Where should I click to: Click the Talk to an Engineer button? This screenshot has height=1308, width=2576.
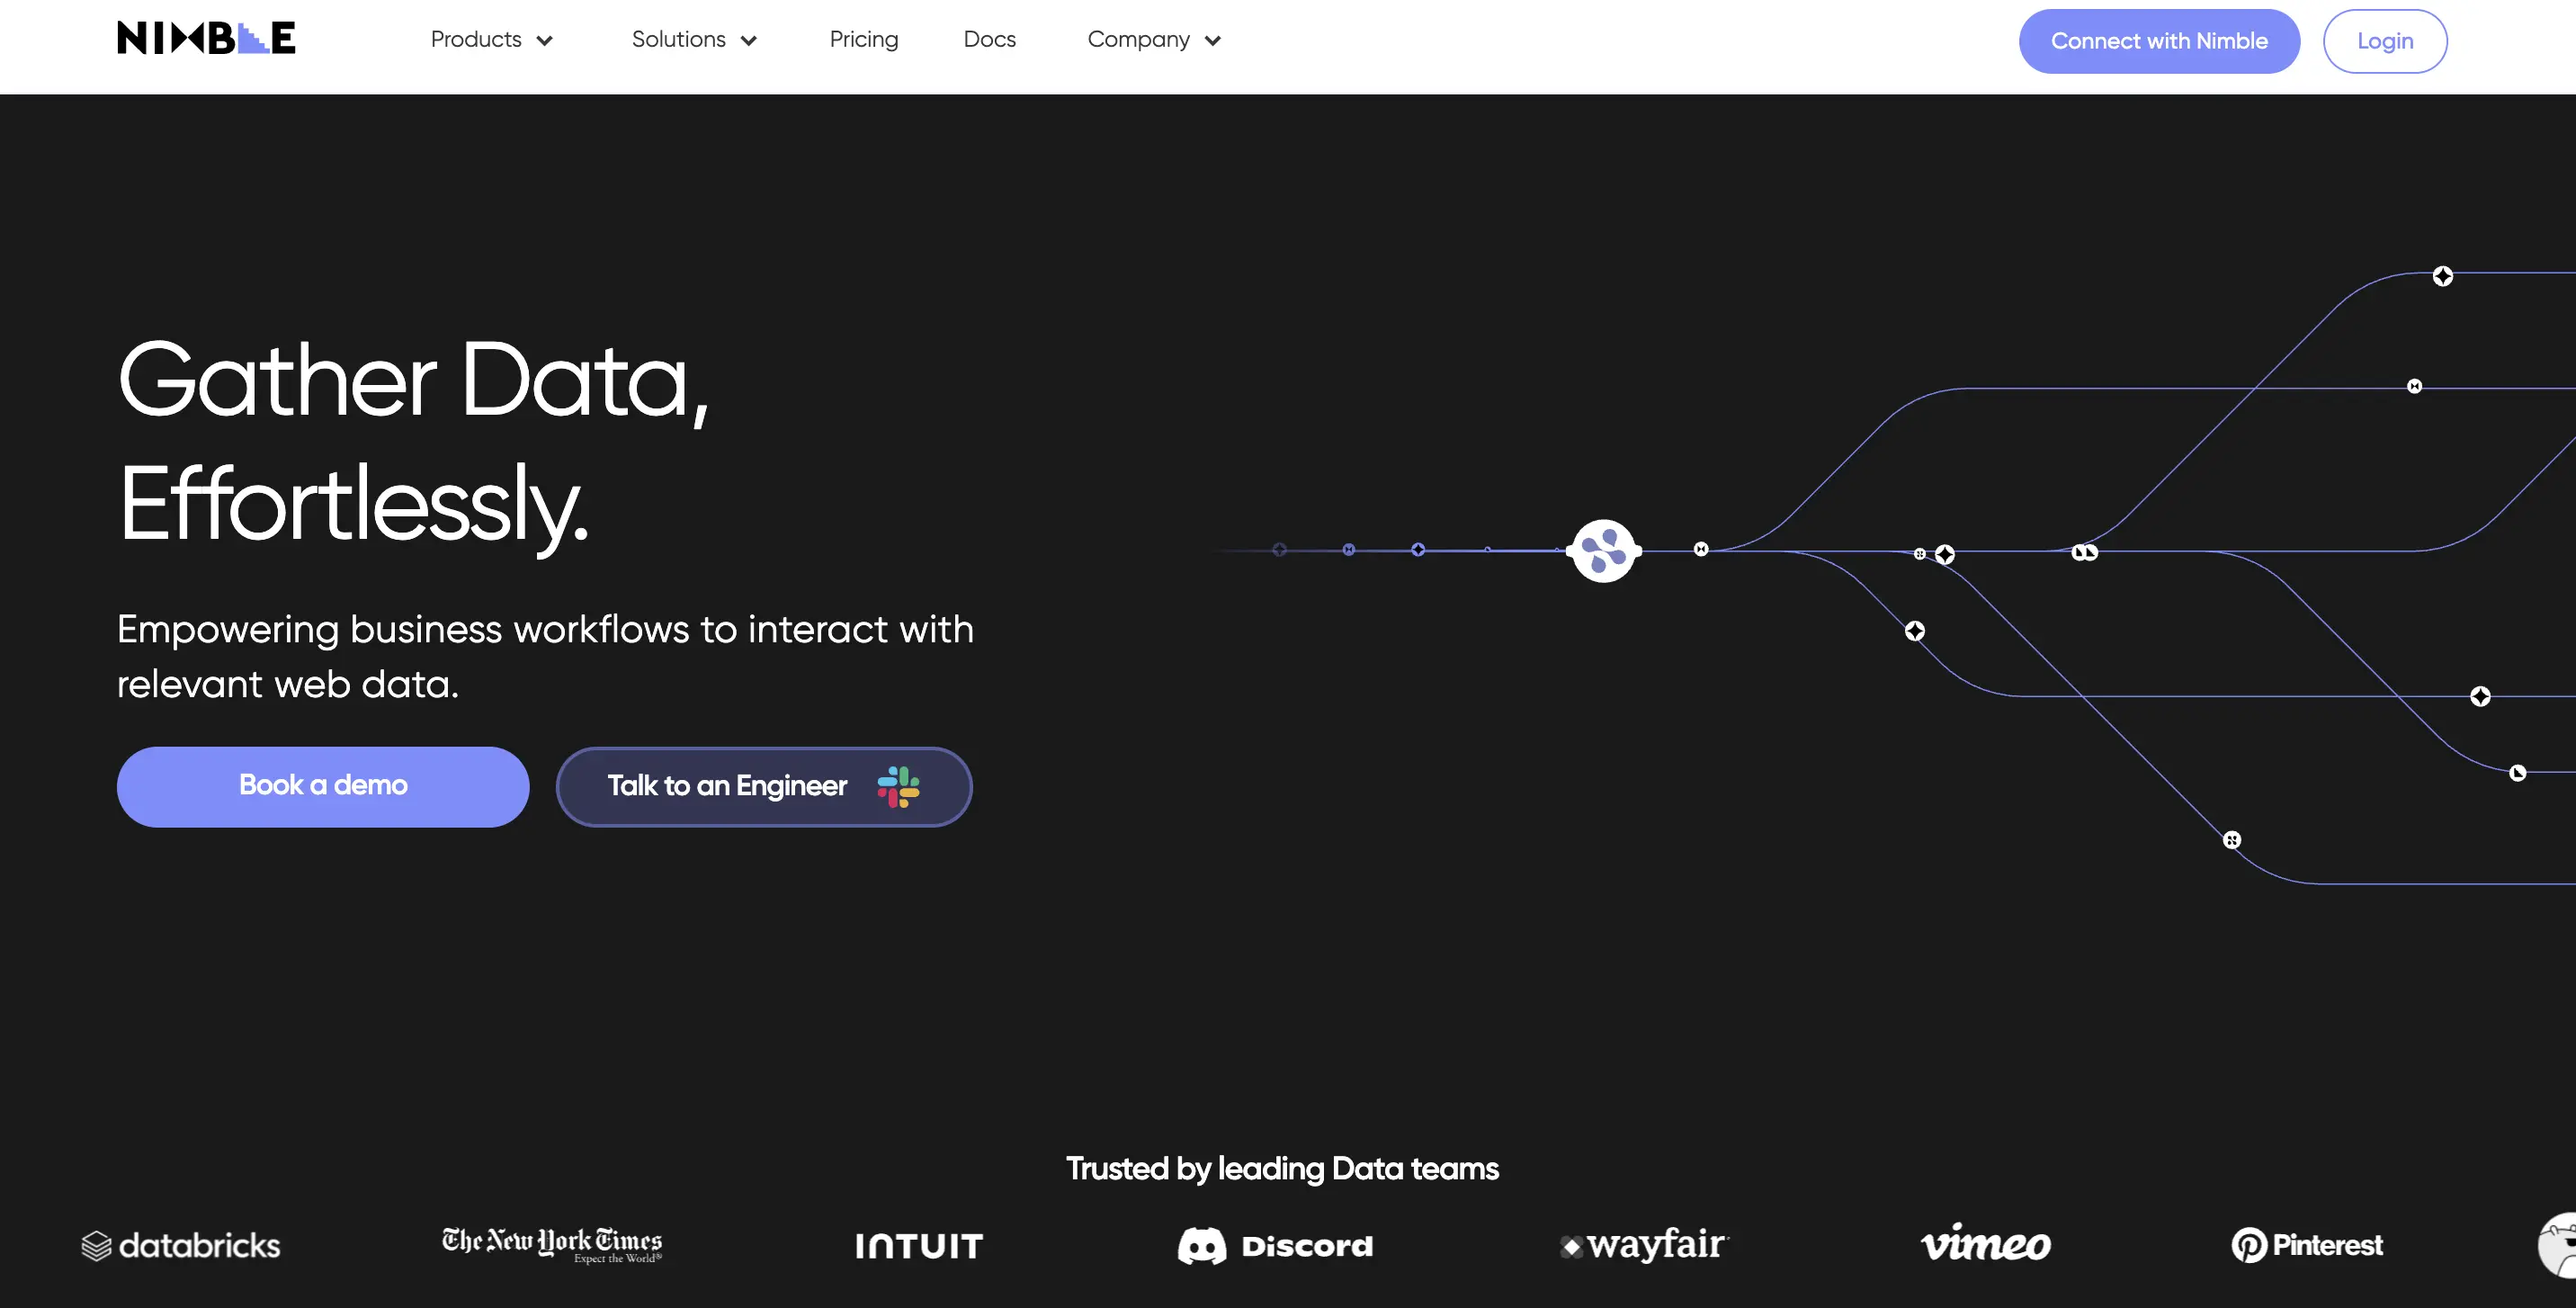[x=763, y=786]
